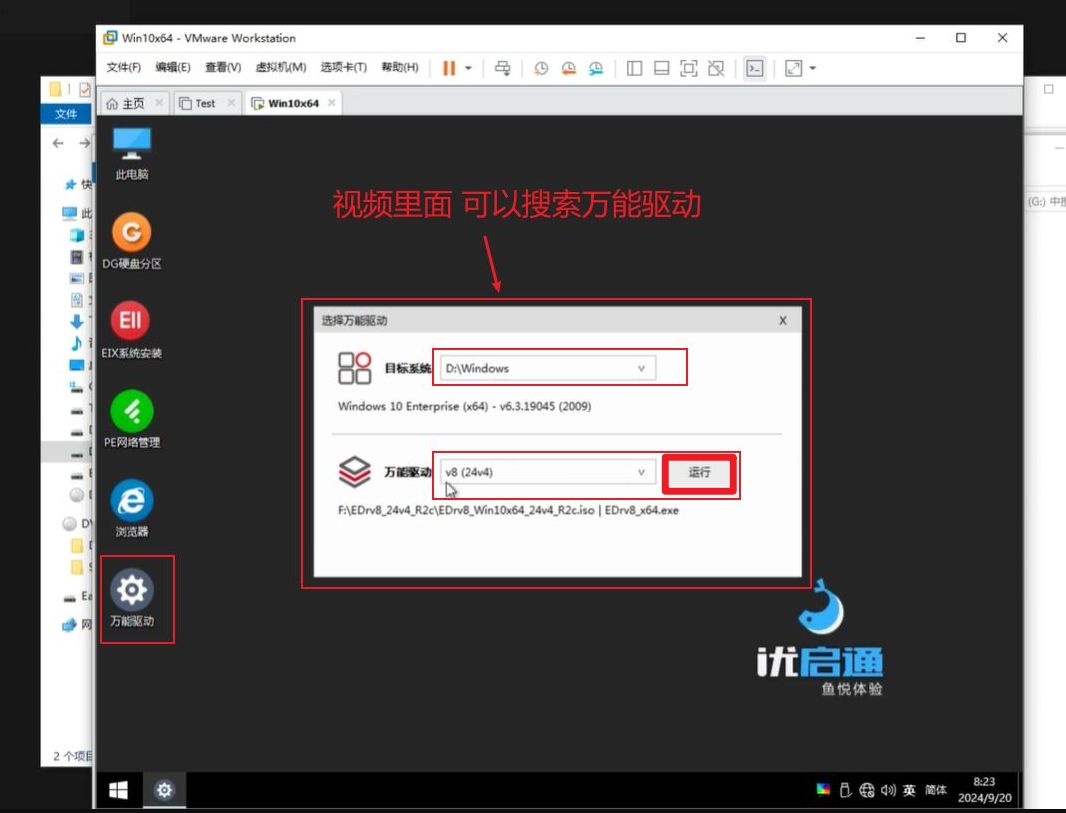Expand the 目标系统 D:\Windows dropdown
1066x813 pixels.
(641, 368)
